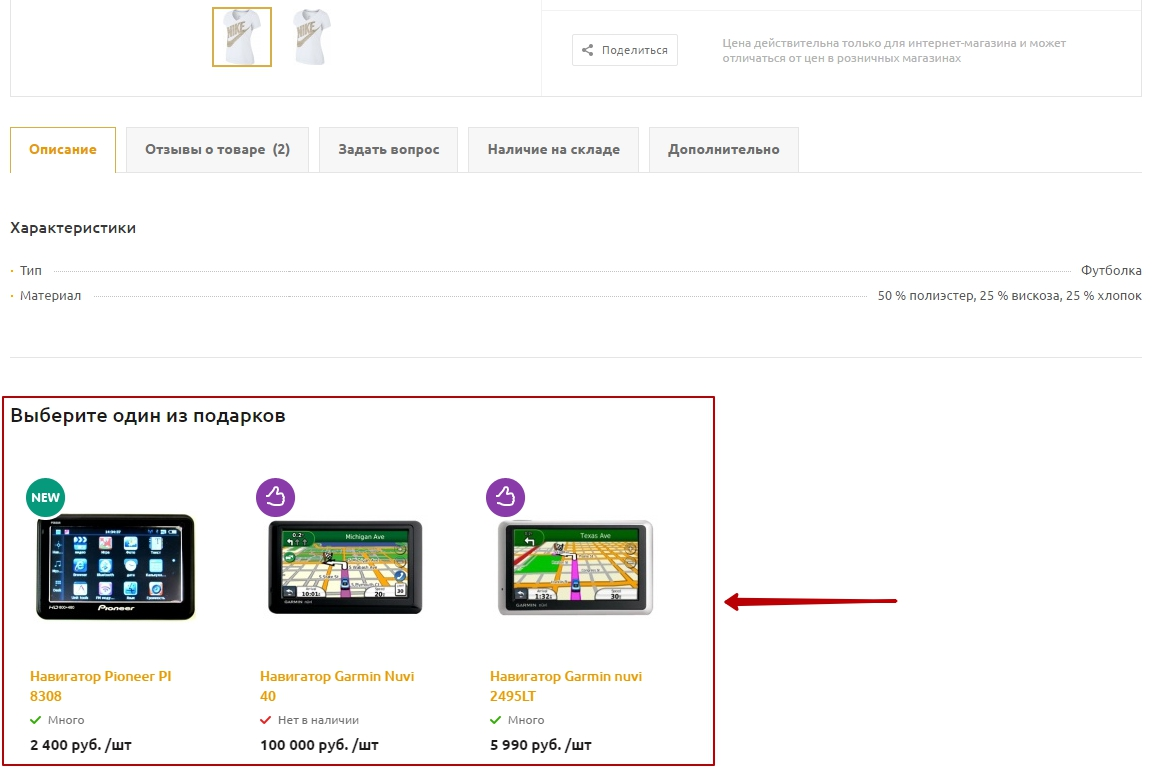Image resolution: width=1152 pixels, height=772 pixels.
Task: Click Нет в наличии status text
Action: (318, 720)
